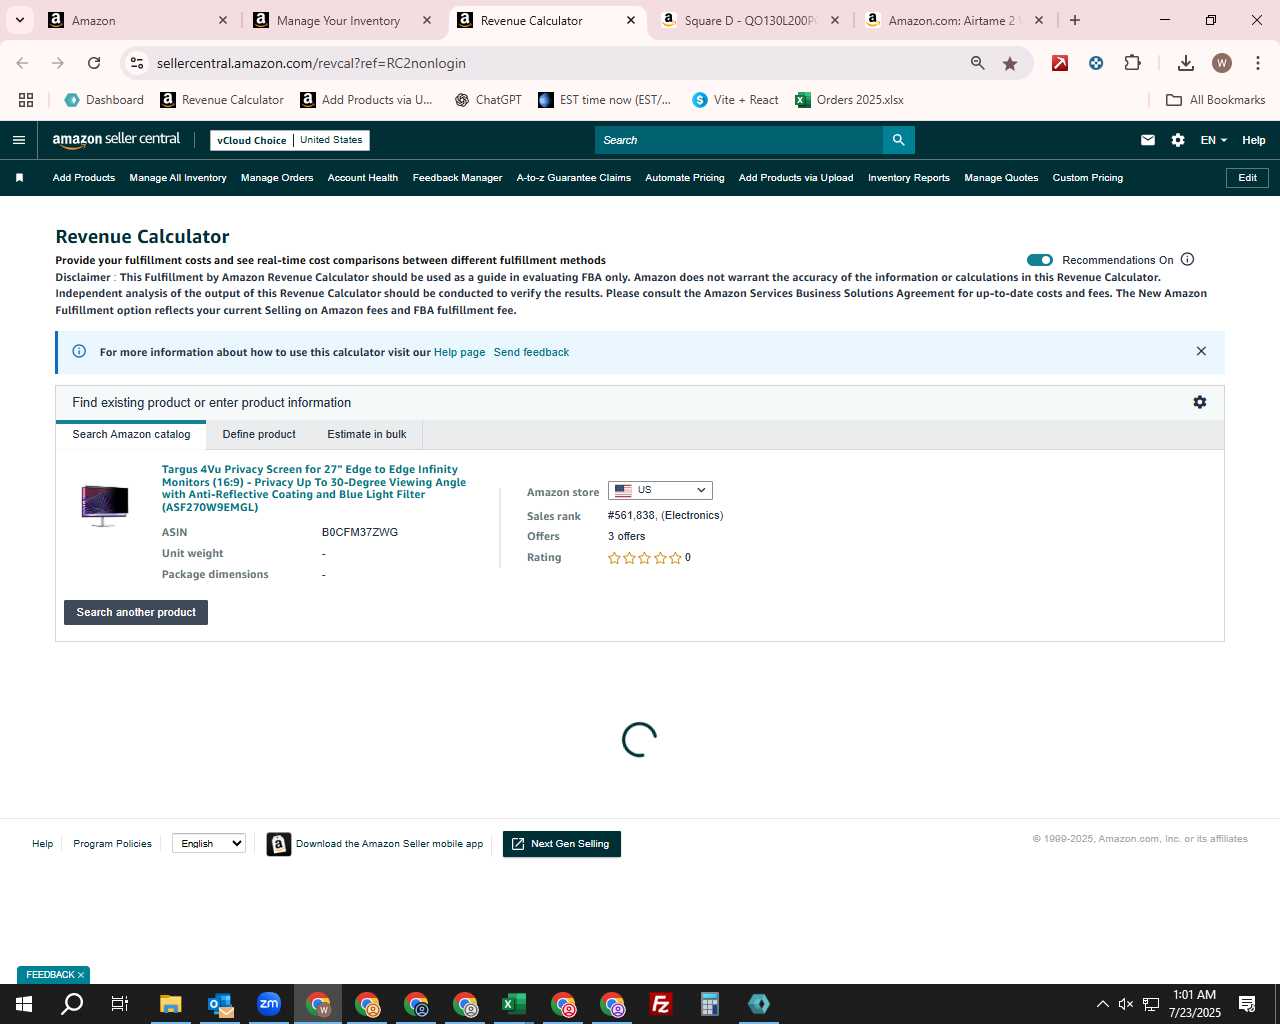Click the browser address bar URL

(x=311, y=63)
